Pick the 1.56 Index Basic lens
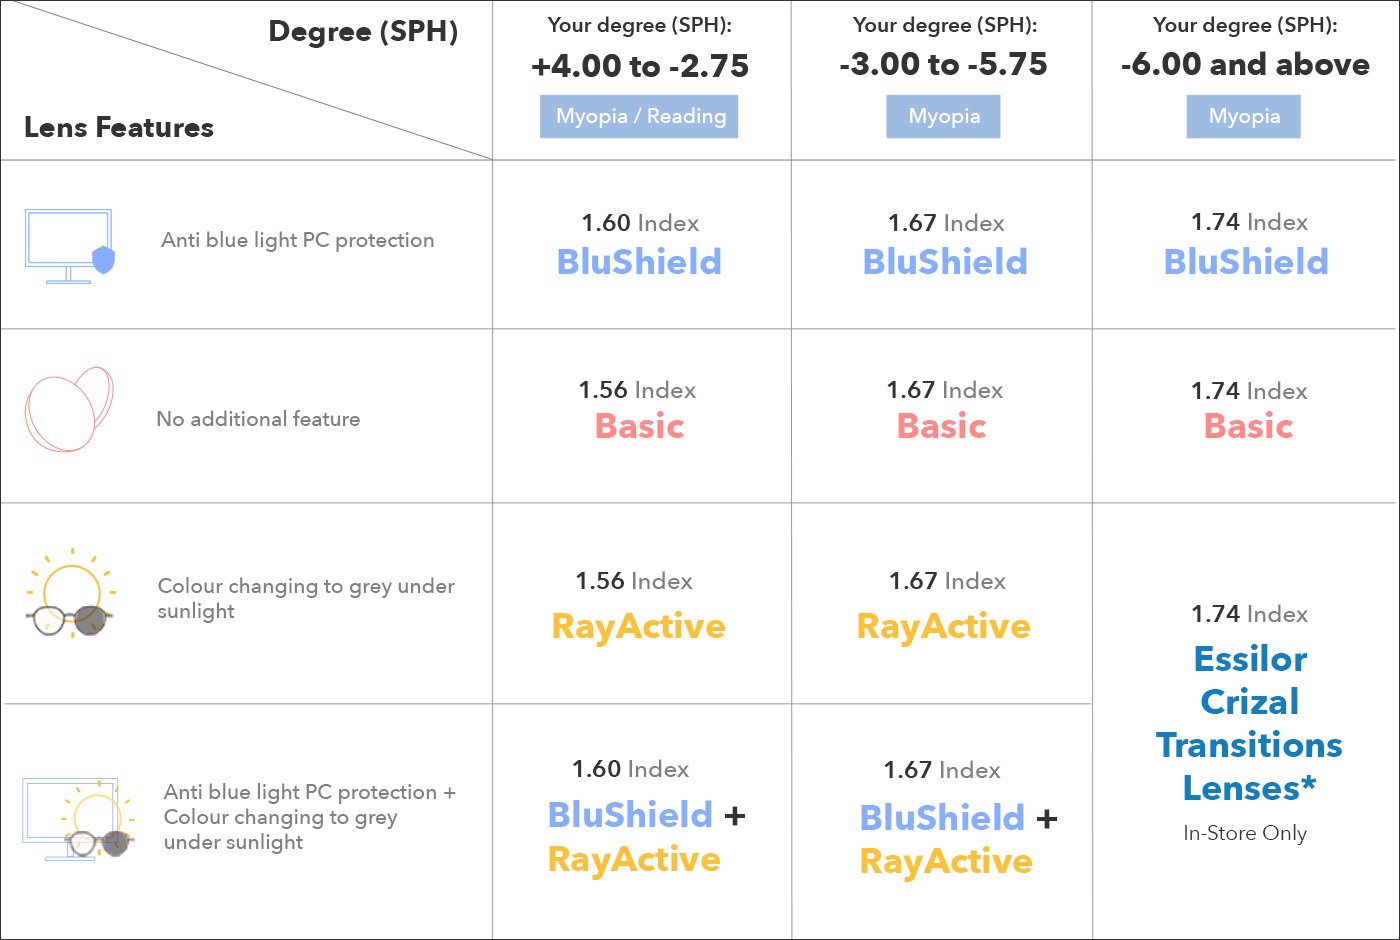This screenshot has width=1400, height=940. tap(639, 410)
